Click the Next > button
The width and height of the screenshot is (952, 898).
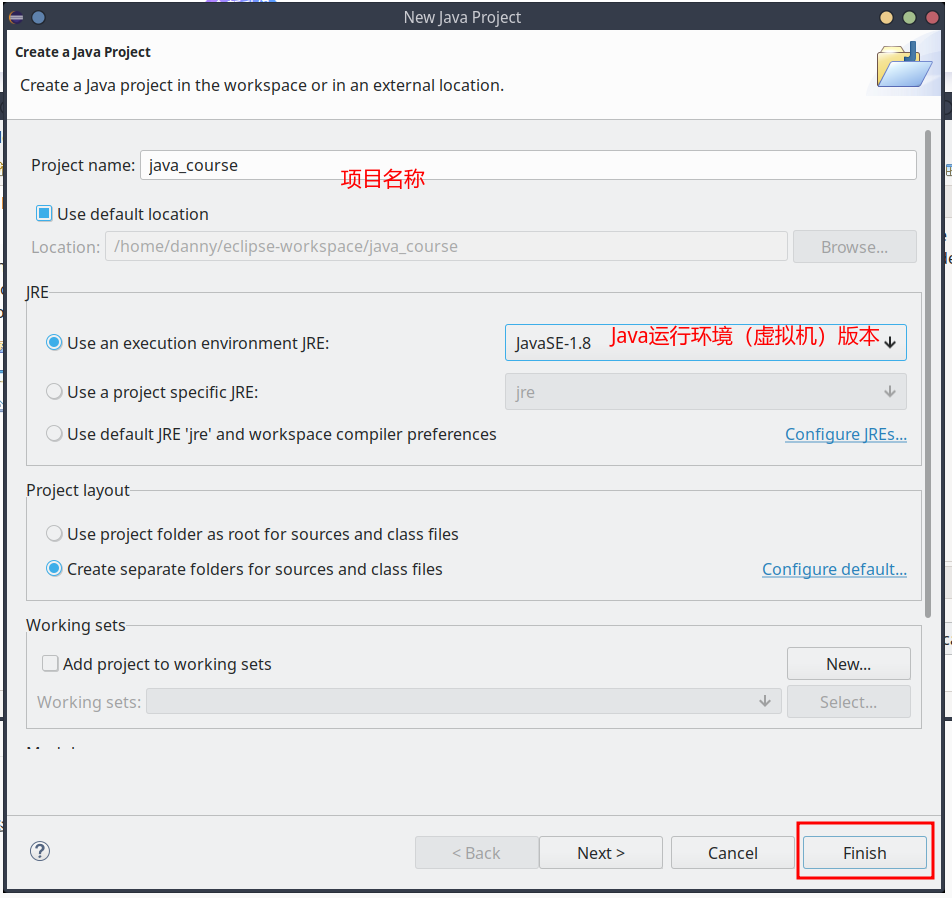tap(600, 853)
